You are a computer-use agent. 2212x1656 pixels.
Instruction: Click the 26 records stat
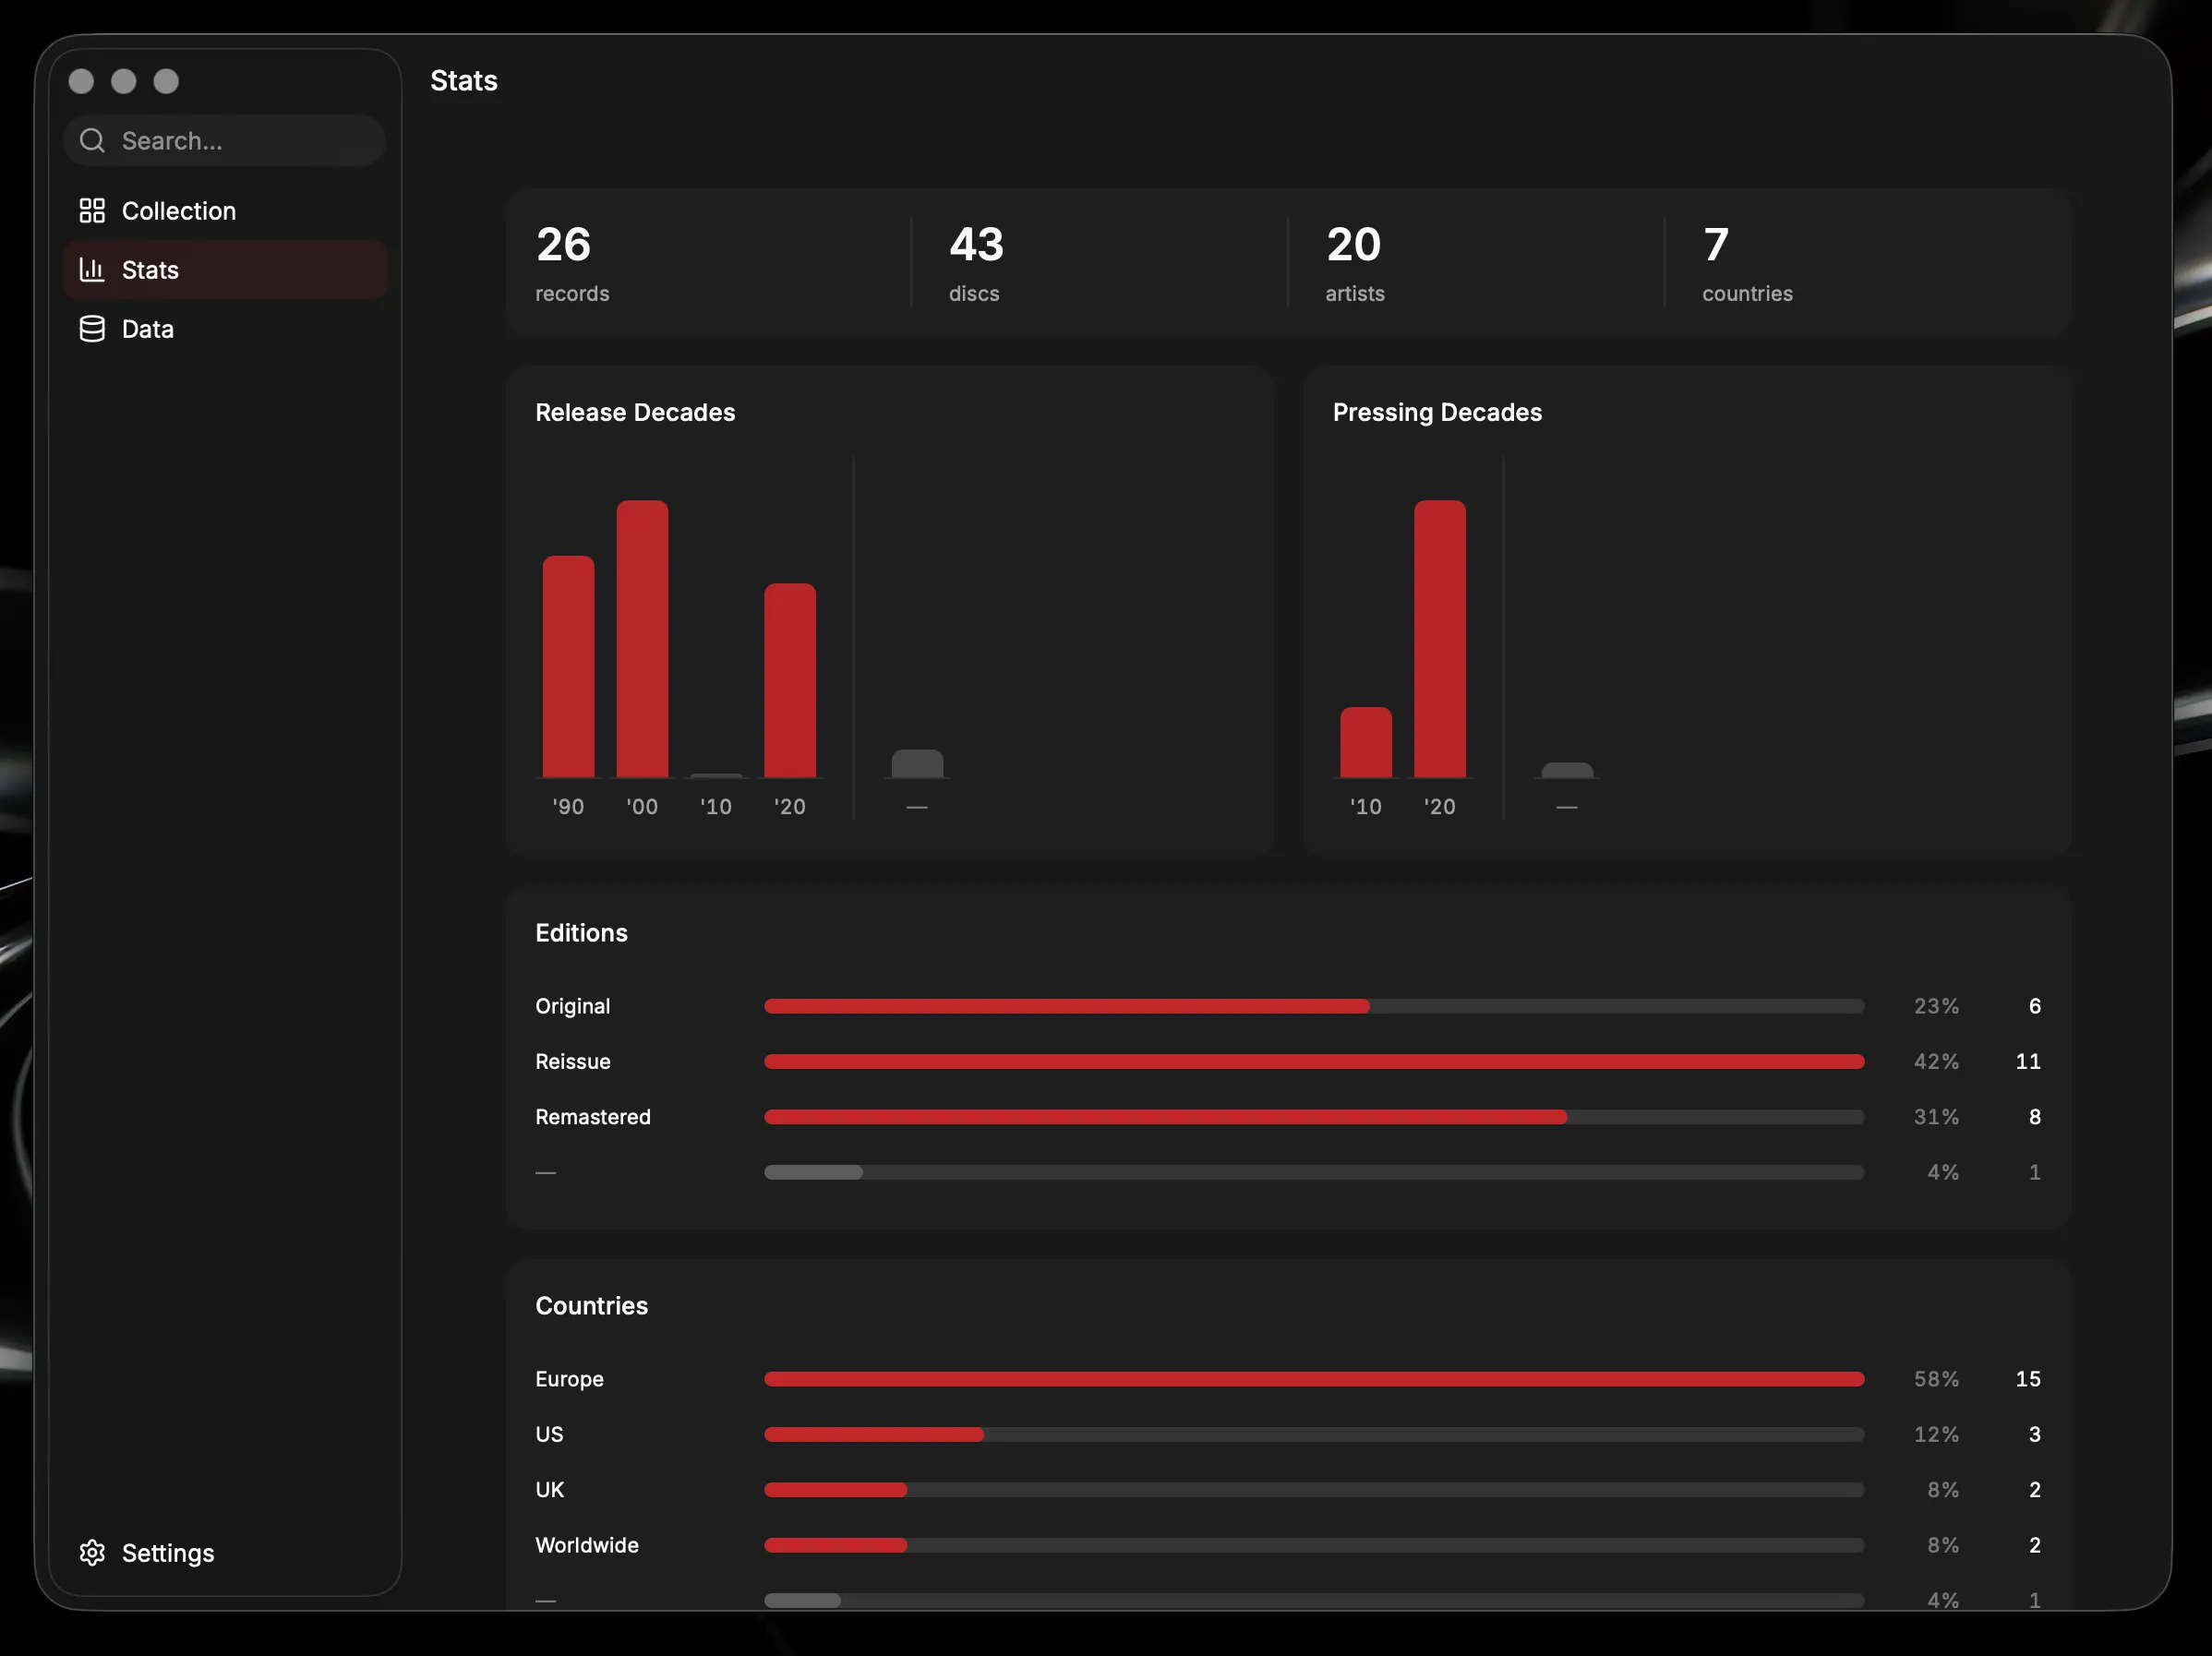572,263
